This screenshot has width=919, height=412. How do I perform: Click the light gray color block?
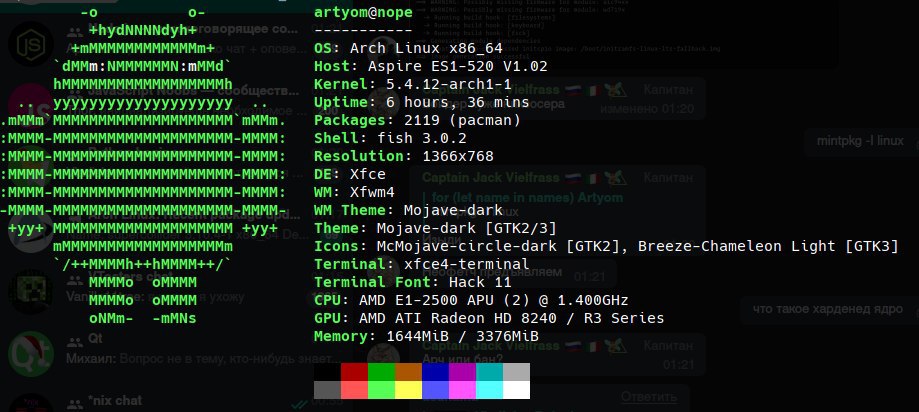click(x=516, y=372)
